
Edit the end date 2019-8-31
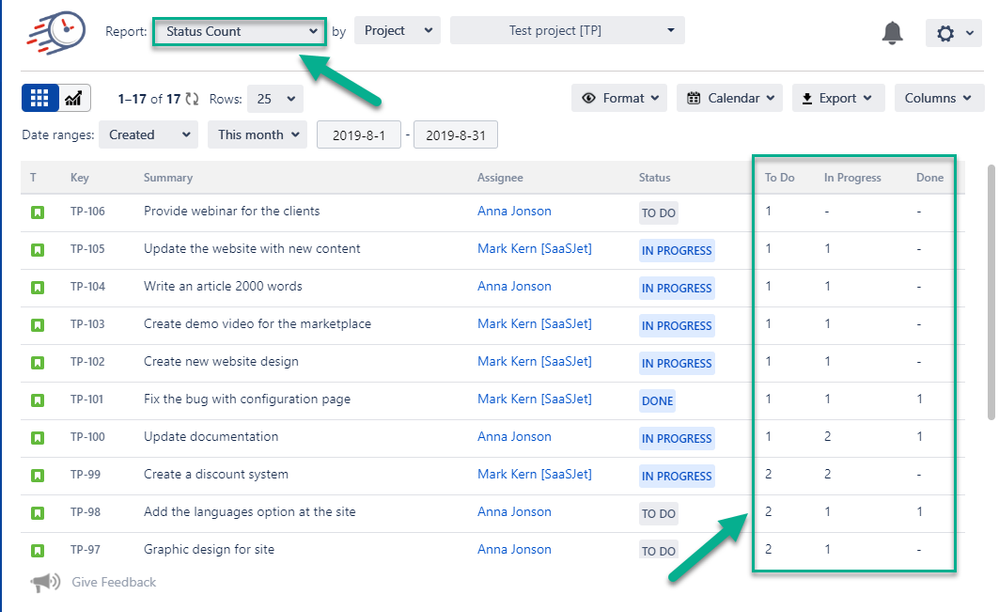coord(456,135)
